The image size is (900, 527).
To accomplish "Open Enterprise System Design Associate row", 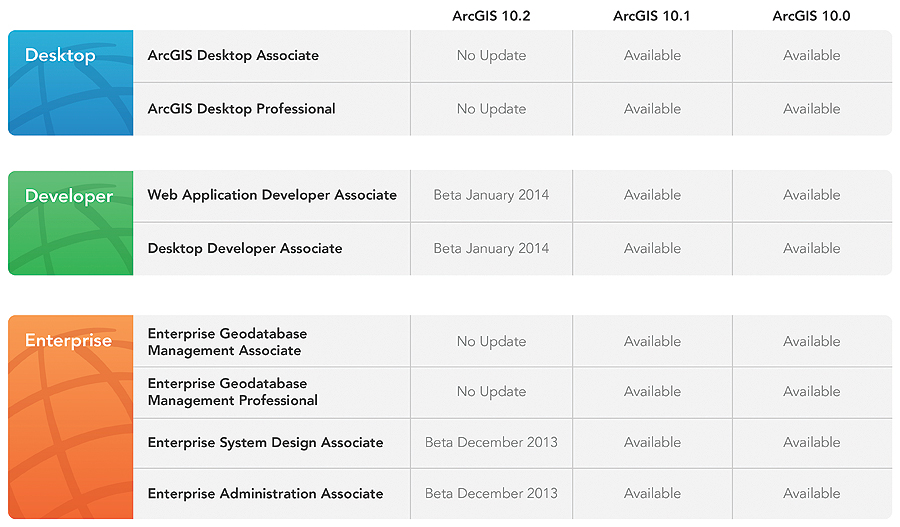I will tap(265, 443).
